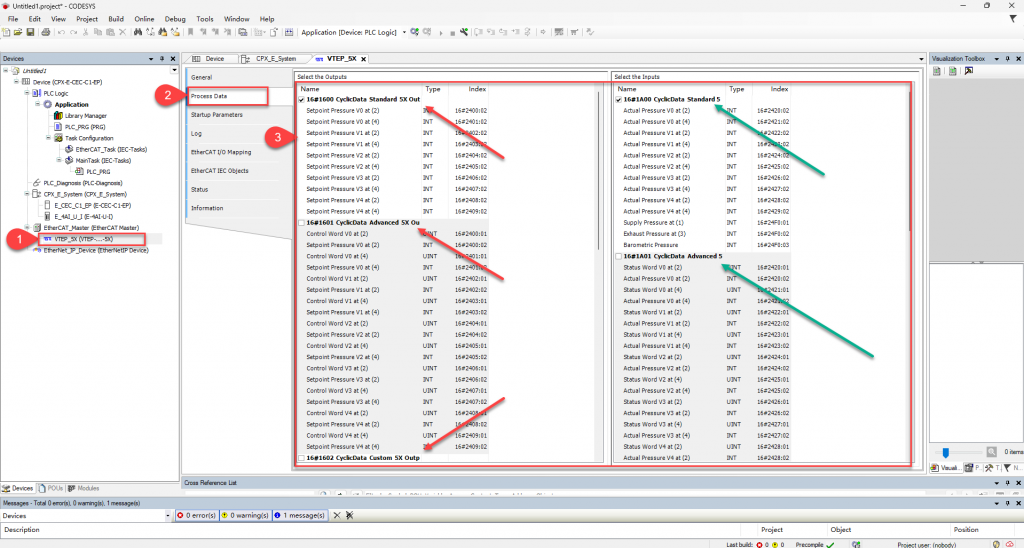Toggle the 0 warning(s) filter button
The image size is (1024, 548).
tap(245, 515)
